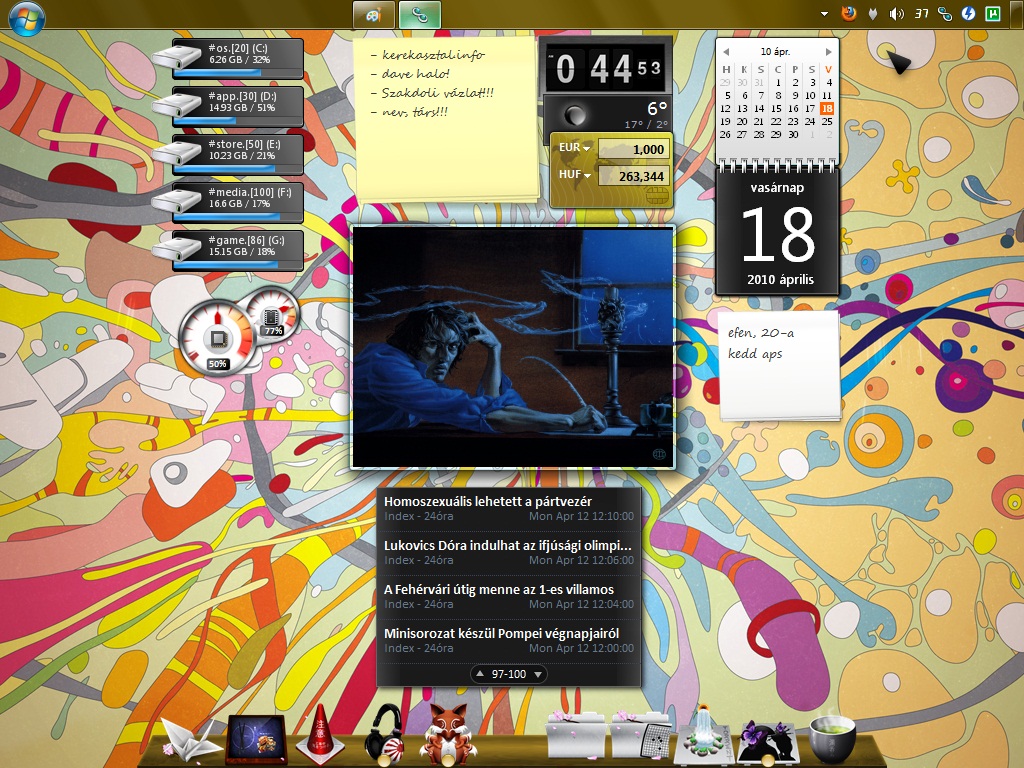Open the paint palette taskbar button
This screenshot has height=768, width=1024.
click(374, 15)
